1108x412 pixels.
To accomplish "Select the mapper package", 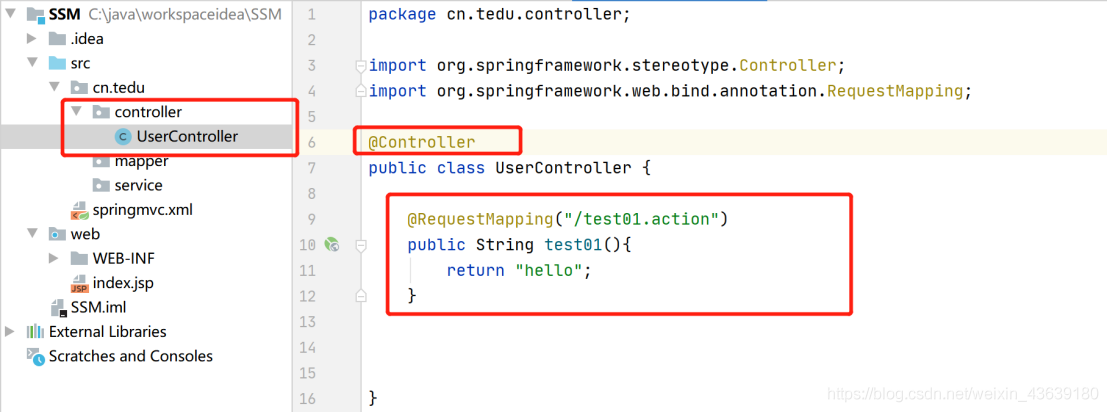I will coord(131,162).
